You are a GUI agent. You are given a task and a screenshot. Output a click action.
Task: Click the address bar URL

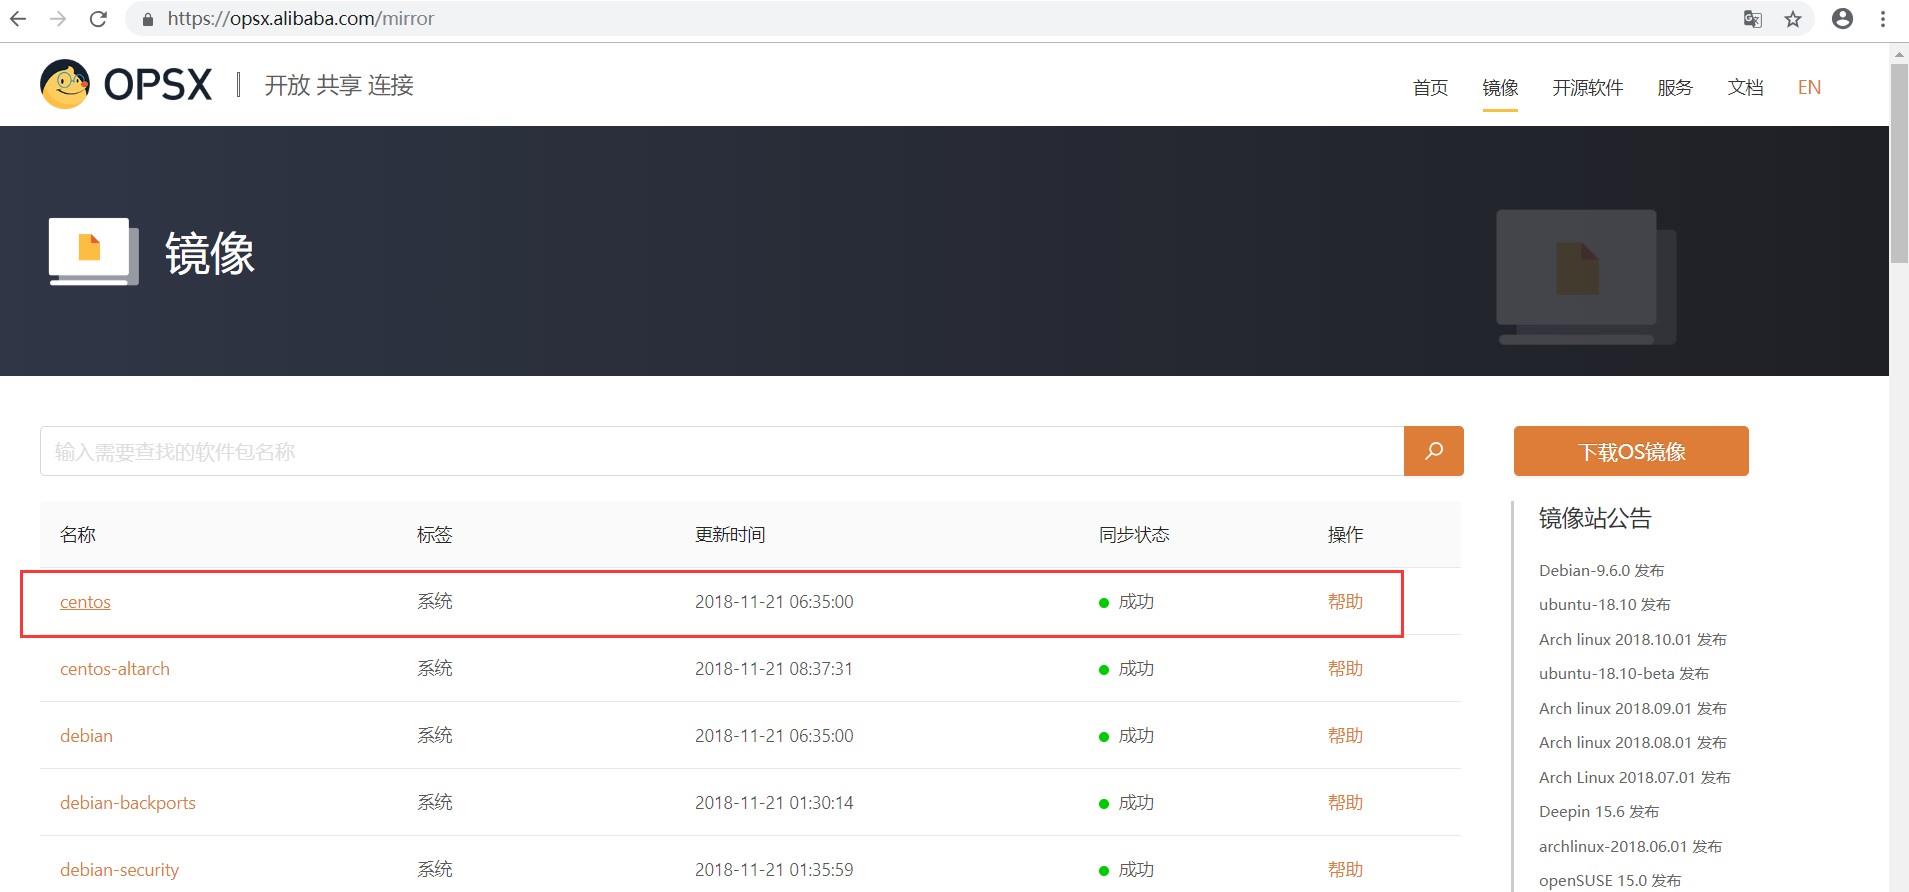tap(300, 19)
